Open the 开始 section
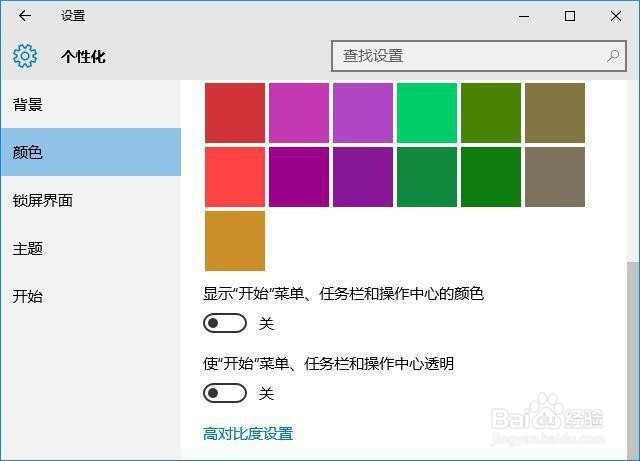 click(91, 296)
